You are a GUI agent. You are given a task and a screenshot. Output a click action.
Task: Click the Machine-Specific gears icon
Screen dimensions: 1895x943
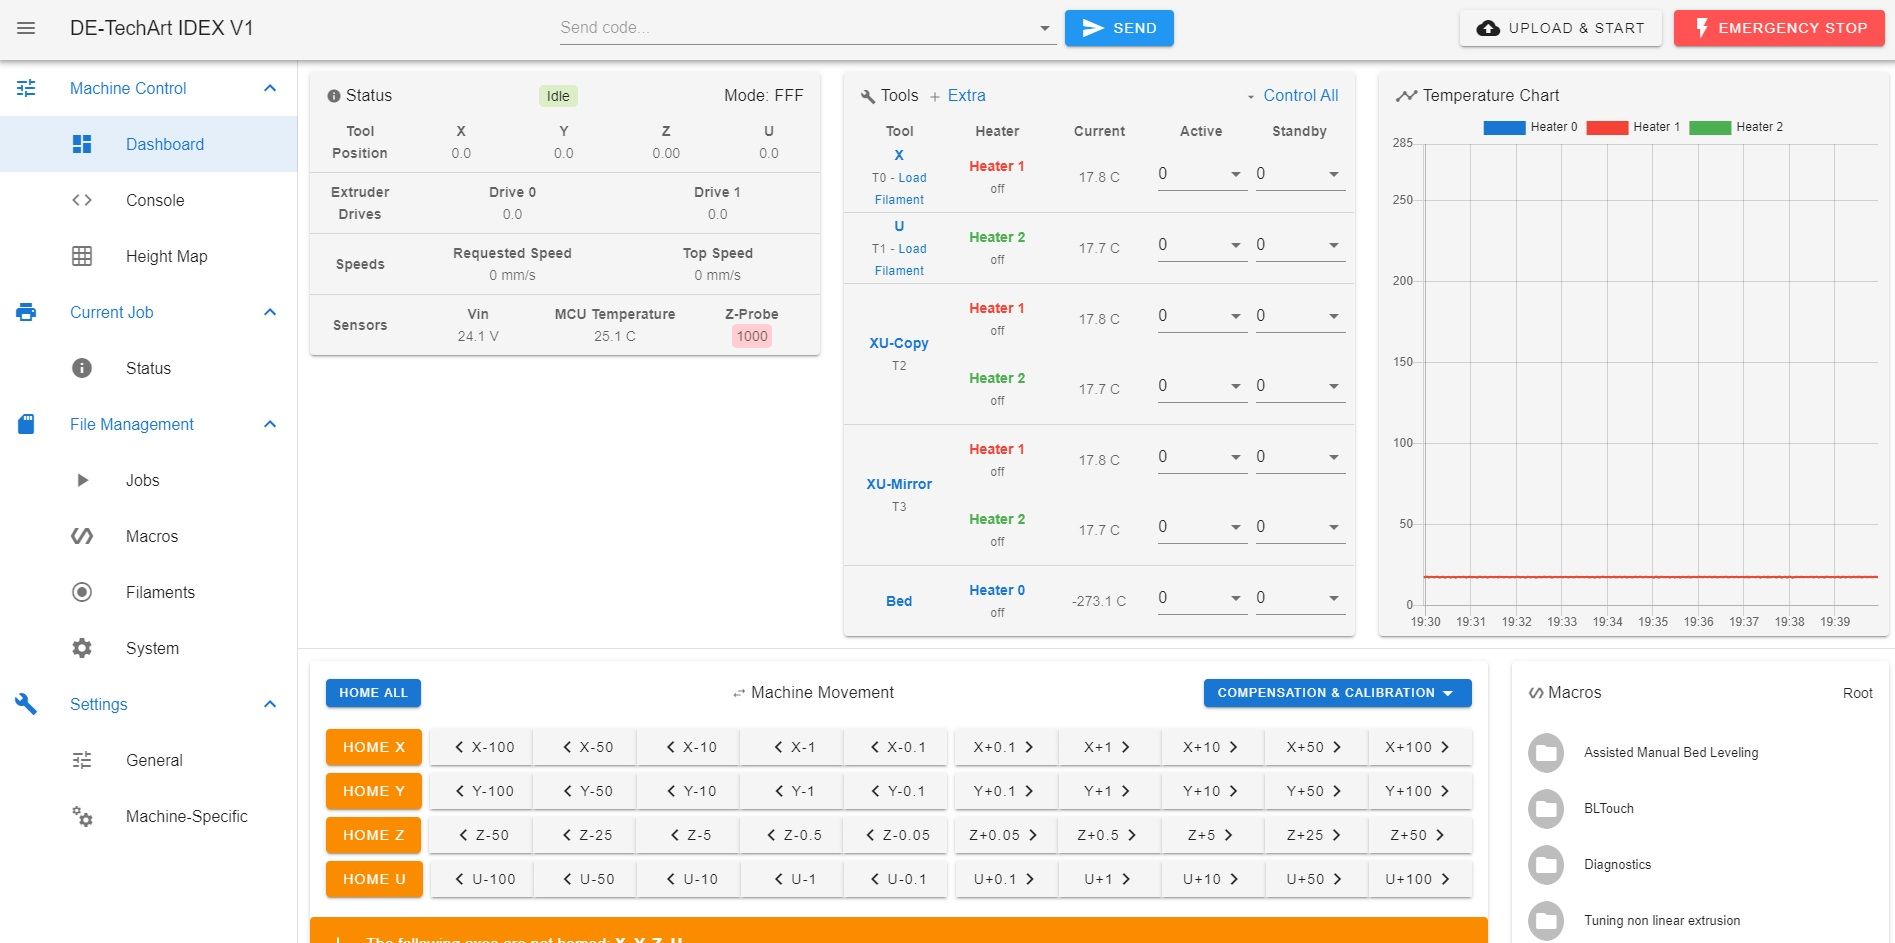(x=82, y=816)
